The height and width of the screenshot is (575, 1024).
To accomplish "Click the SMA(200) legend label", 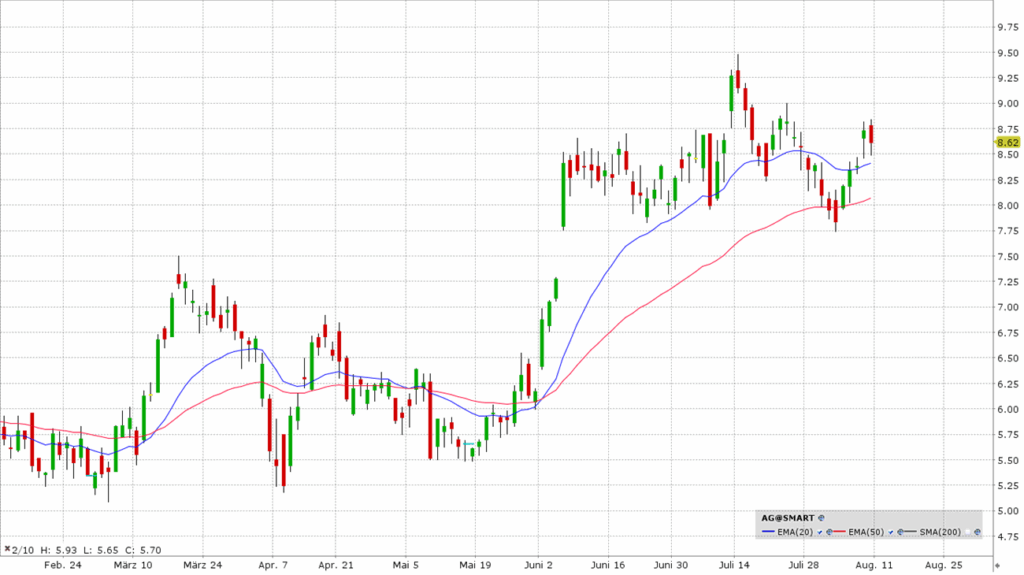I will tap(940, 532).
